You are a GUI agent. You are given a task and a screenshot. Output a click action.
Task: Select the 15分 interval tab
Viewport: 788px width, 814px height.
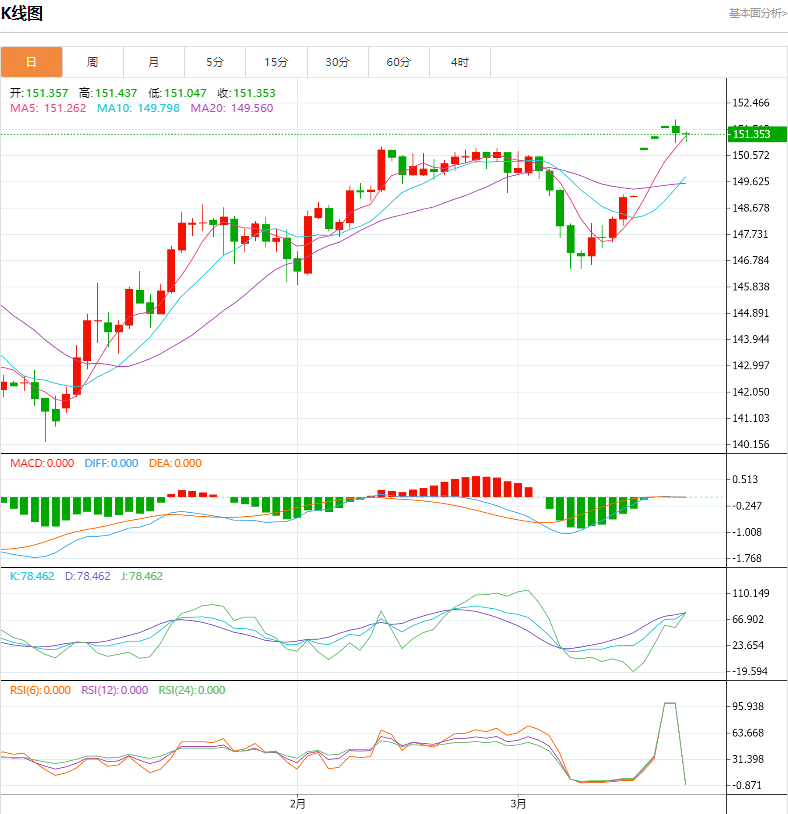pyautogui.click(x=276, y=62)
